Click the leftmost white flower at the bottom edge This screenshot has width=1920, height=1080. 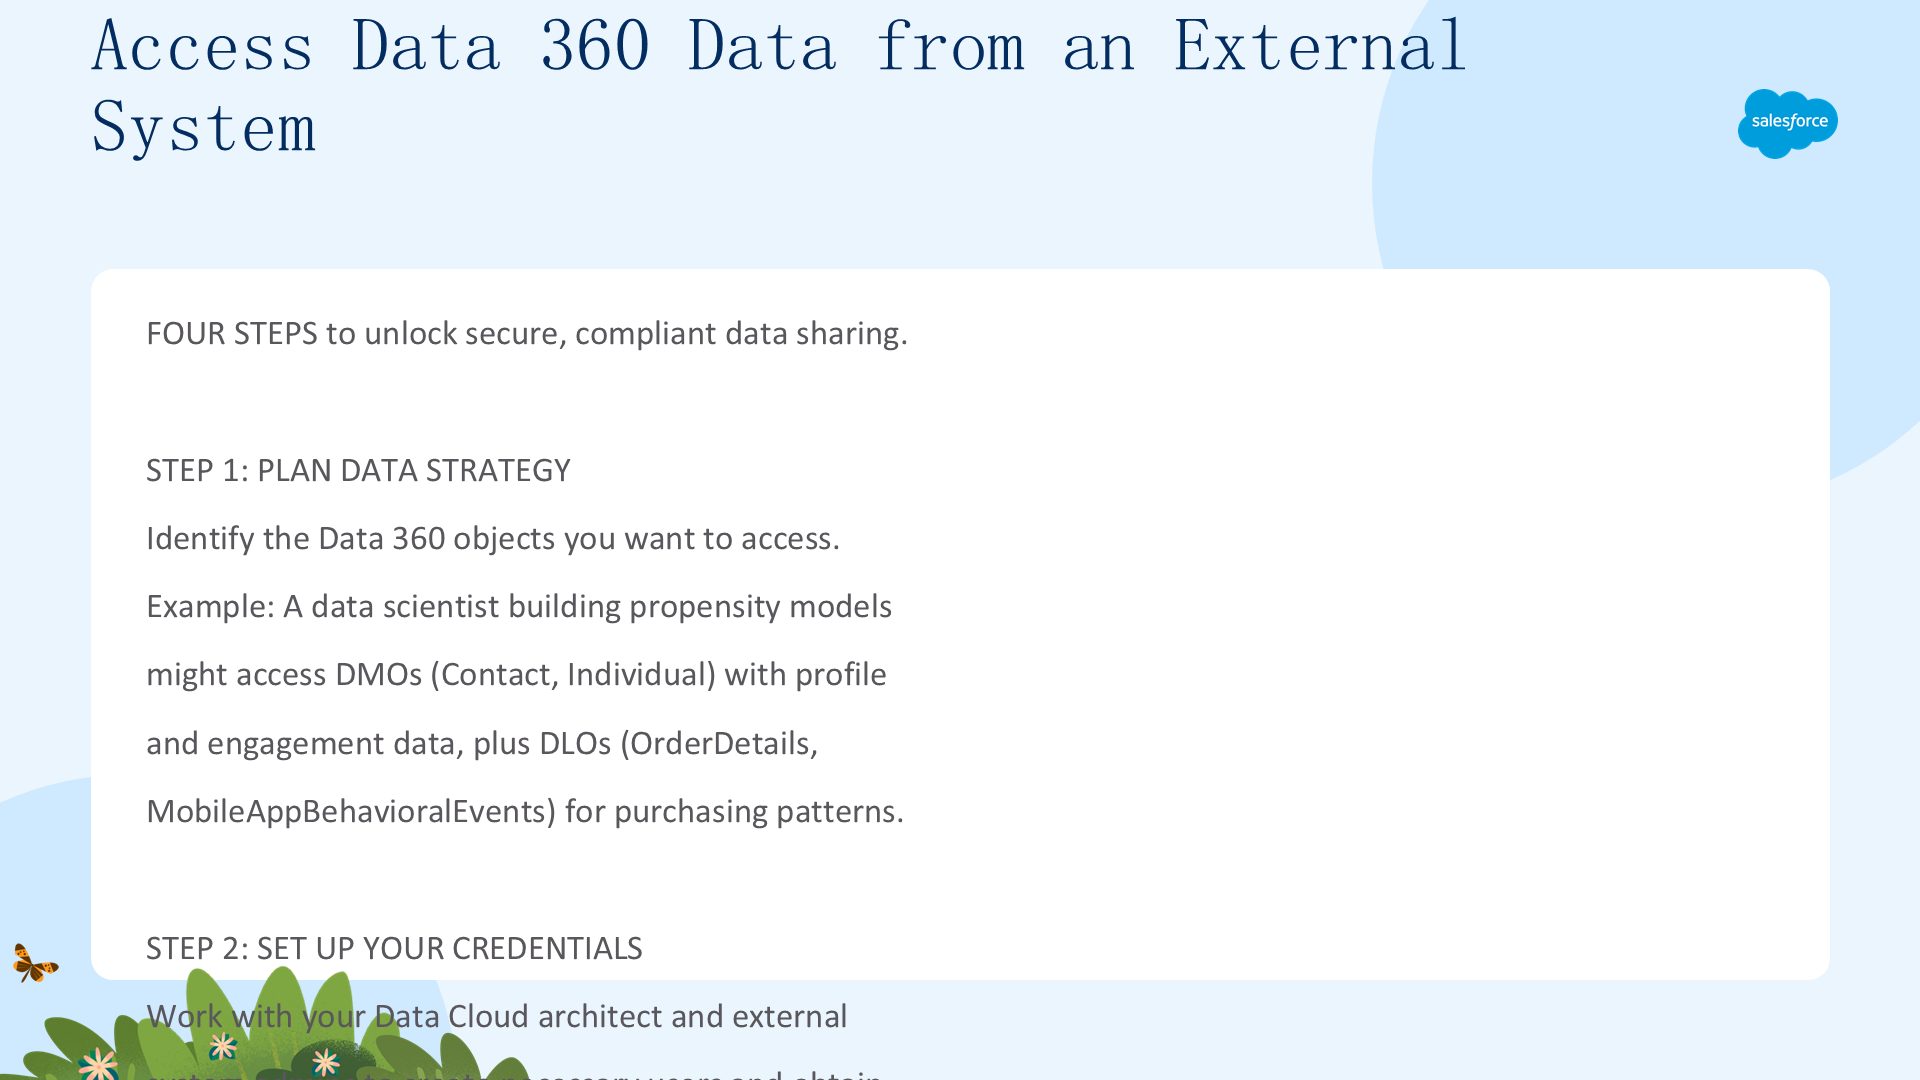coord(99,1063)
